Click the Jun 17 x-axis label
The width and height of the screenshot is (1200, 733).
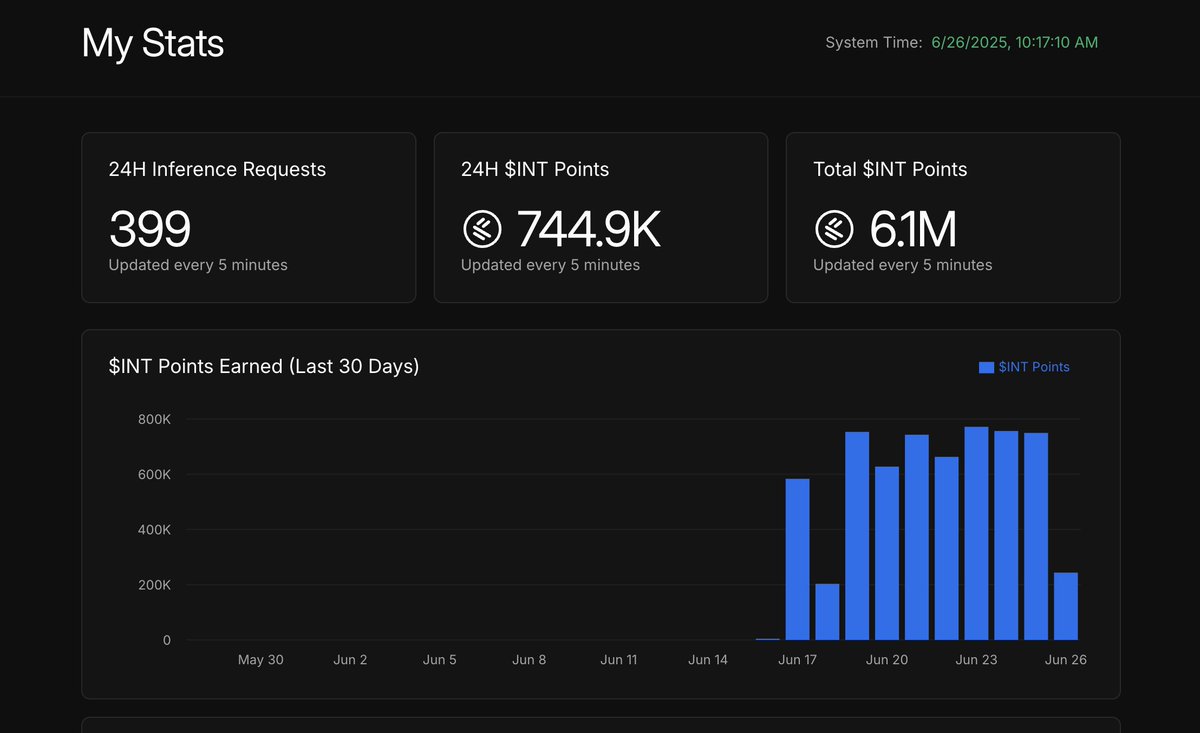pyautogui.click(x=797, y=660)
